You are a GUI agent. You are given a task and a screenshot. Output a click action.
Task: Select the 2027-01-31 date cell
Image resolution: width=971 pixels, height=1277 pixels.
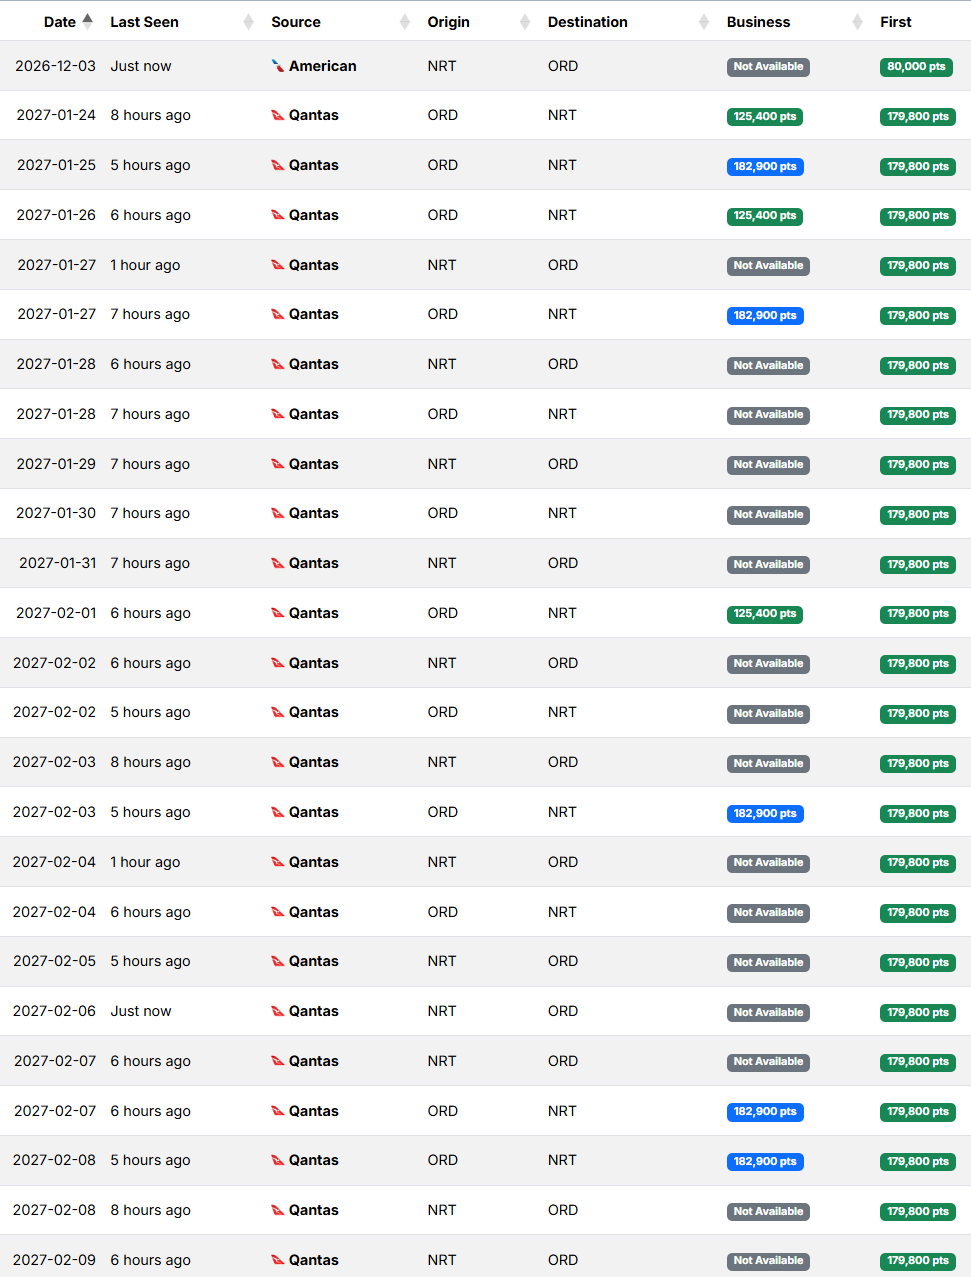[57, 563]
